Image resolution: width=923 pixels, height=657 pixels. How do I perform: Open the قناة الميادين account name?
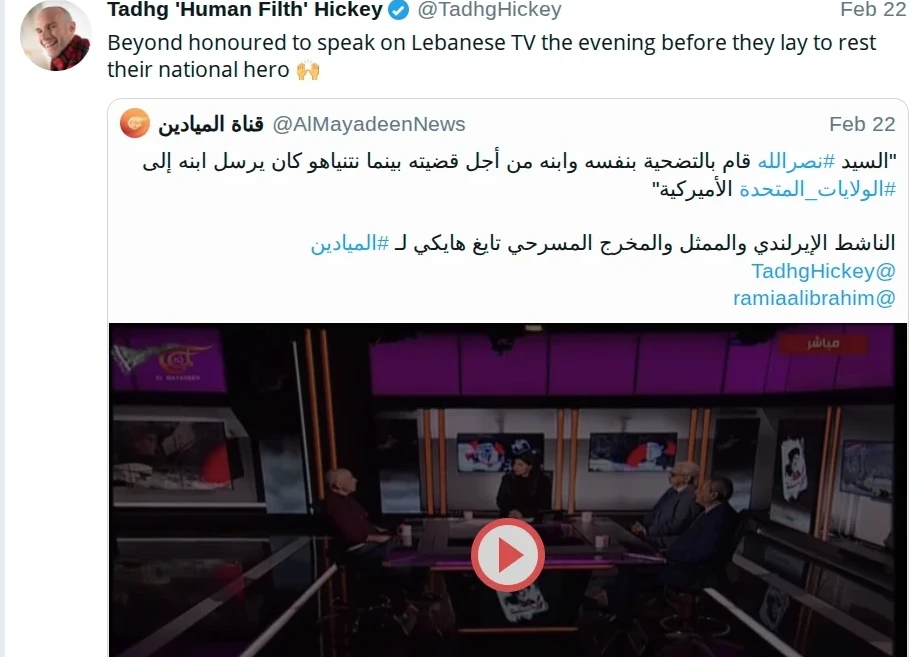tap(211, 124)
